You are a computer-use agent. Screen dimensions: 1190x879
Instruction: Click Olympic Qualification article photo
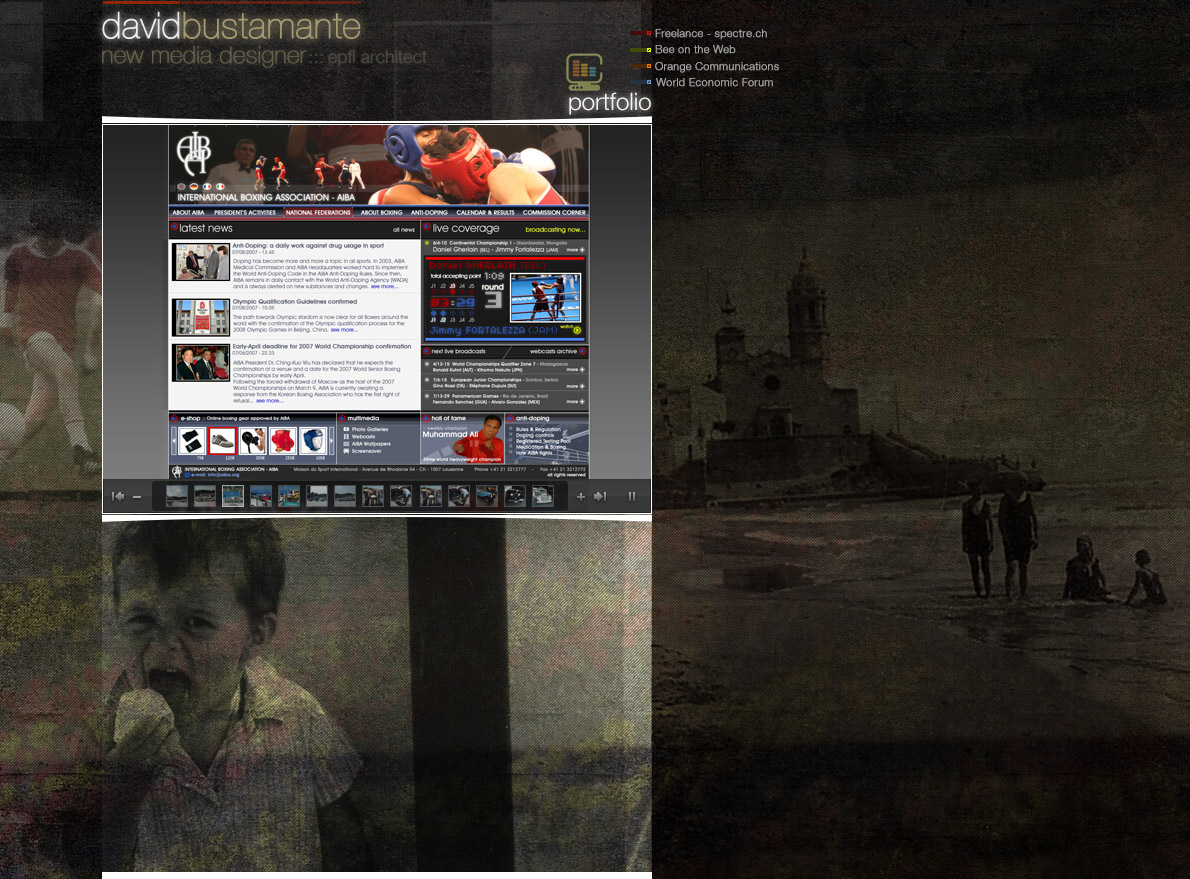tap(200, 317)
